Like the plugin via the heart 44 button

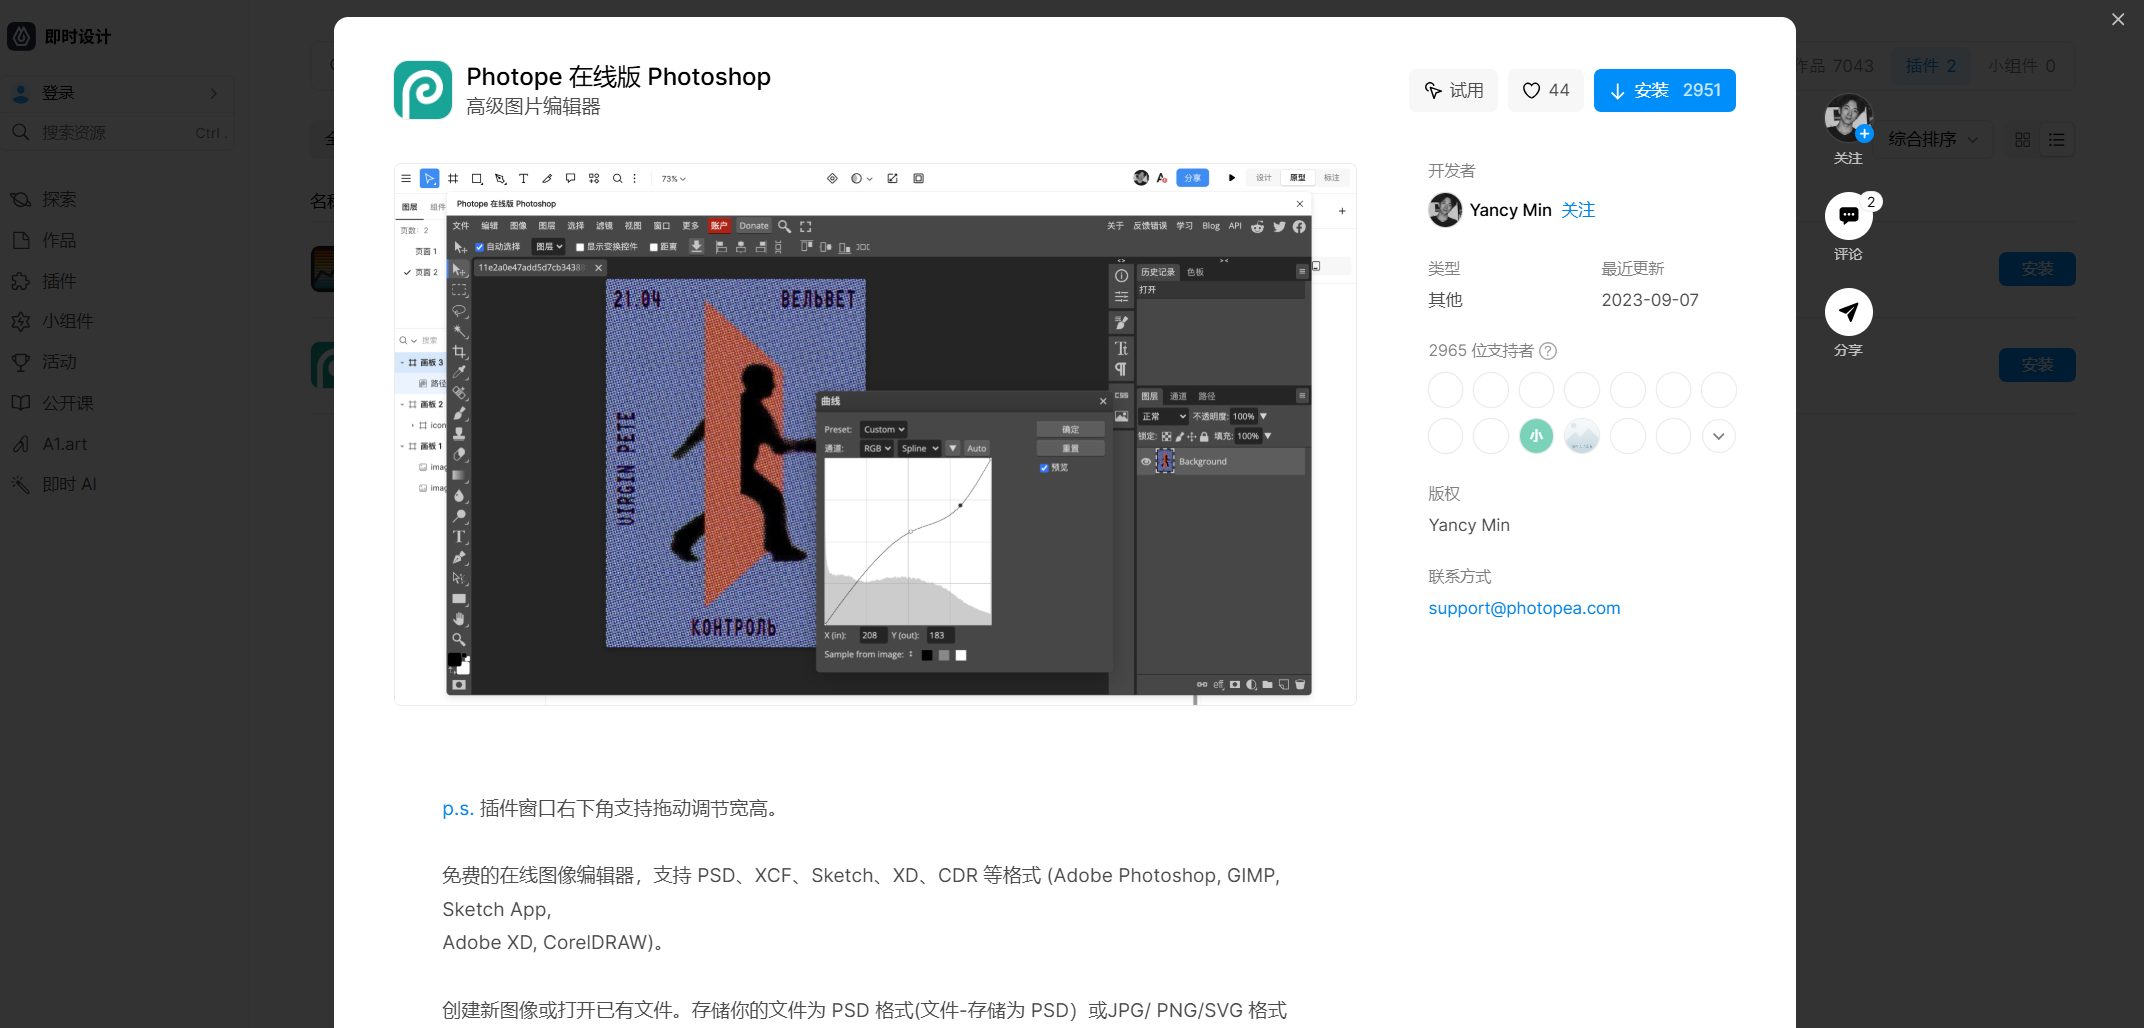point(1545,90)
